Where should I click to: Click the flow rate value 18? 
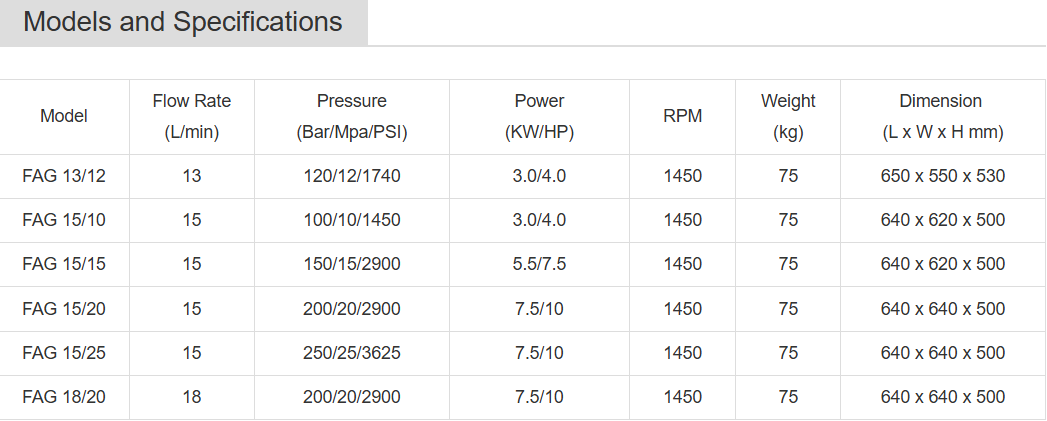pyautogui.click(x=192, y=398)
